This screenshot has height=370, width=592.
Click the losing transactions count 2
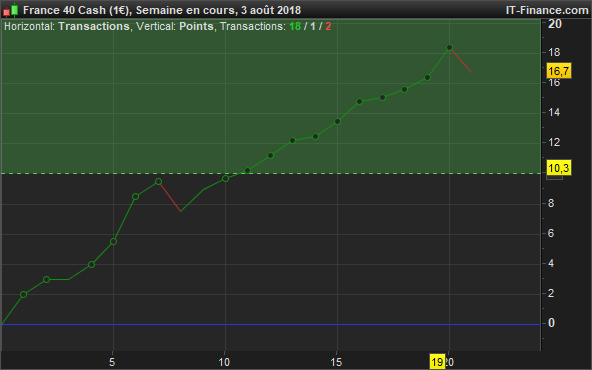(328, 26)
